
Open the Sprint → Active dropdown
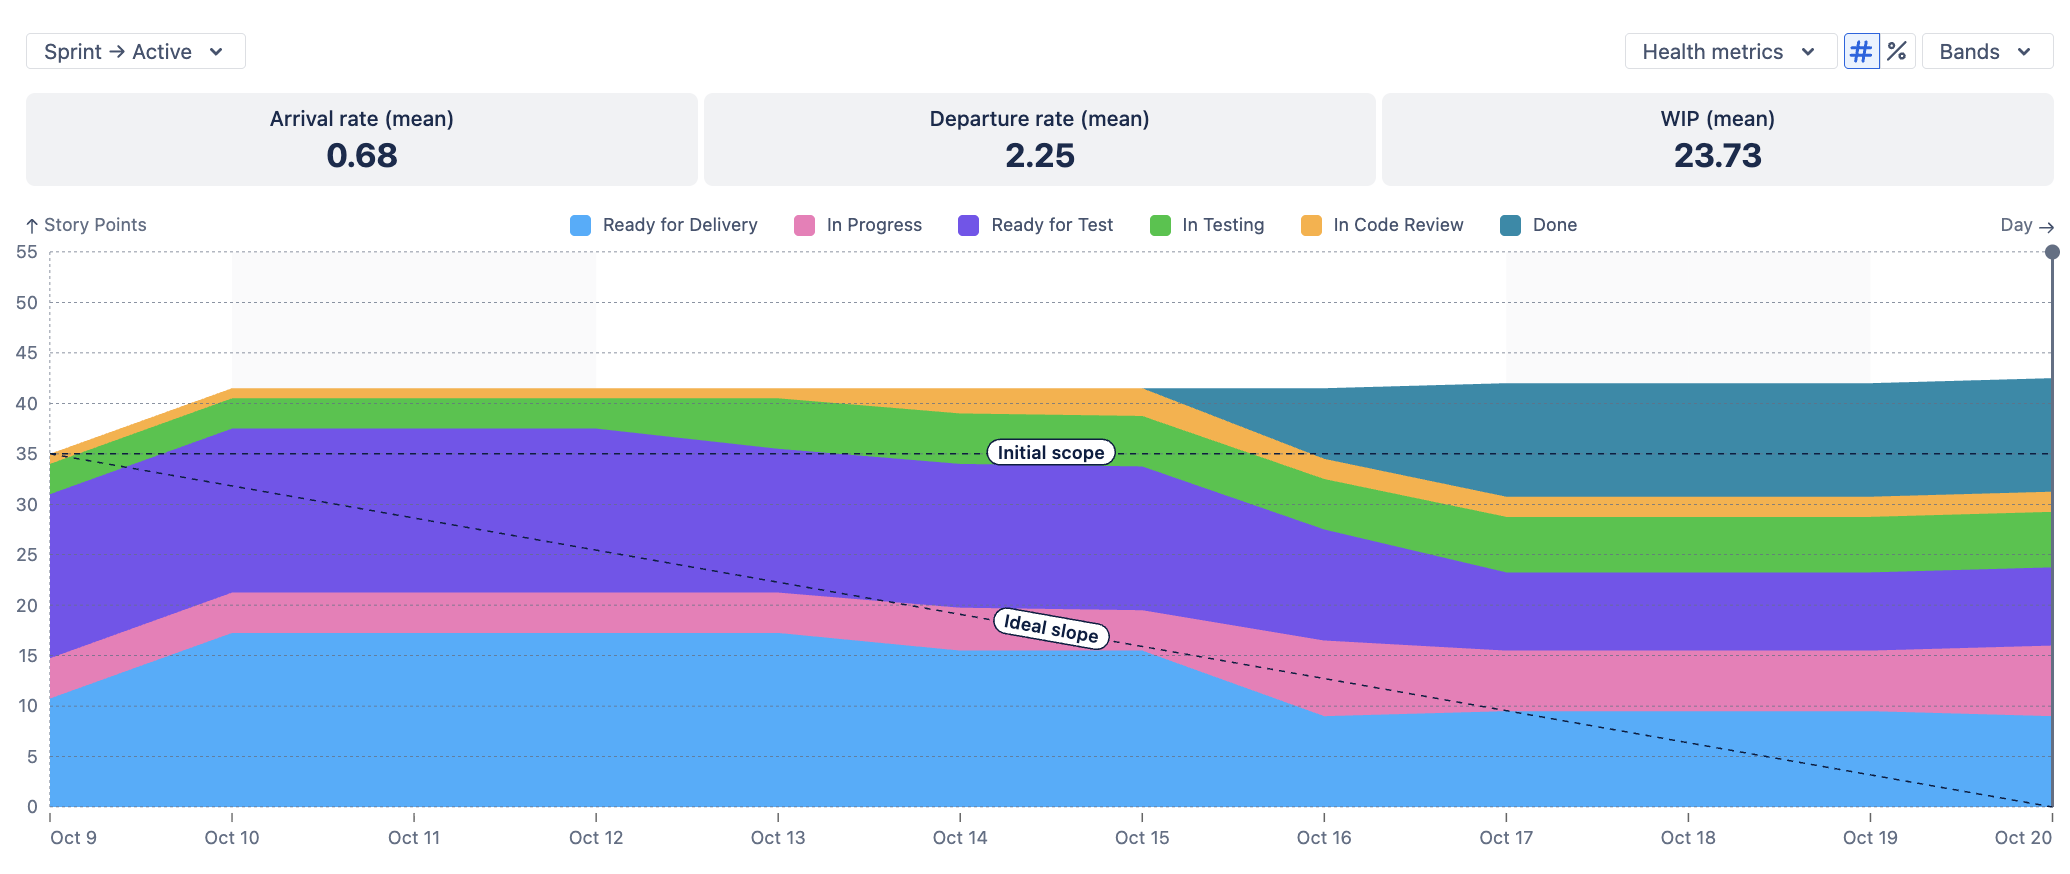click(136, 52)
